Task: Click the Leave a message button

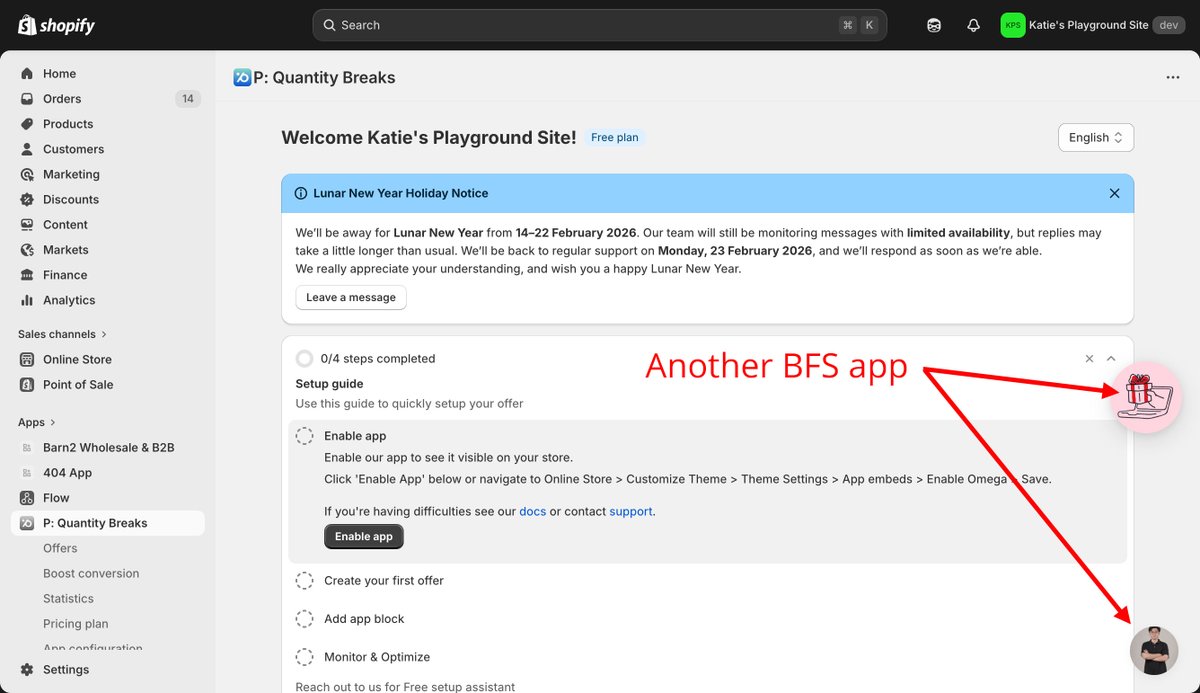Action: [351, 297]
